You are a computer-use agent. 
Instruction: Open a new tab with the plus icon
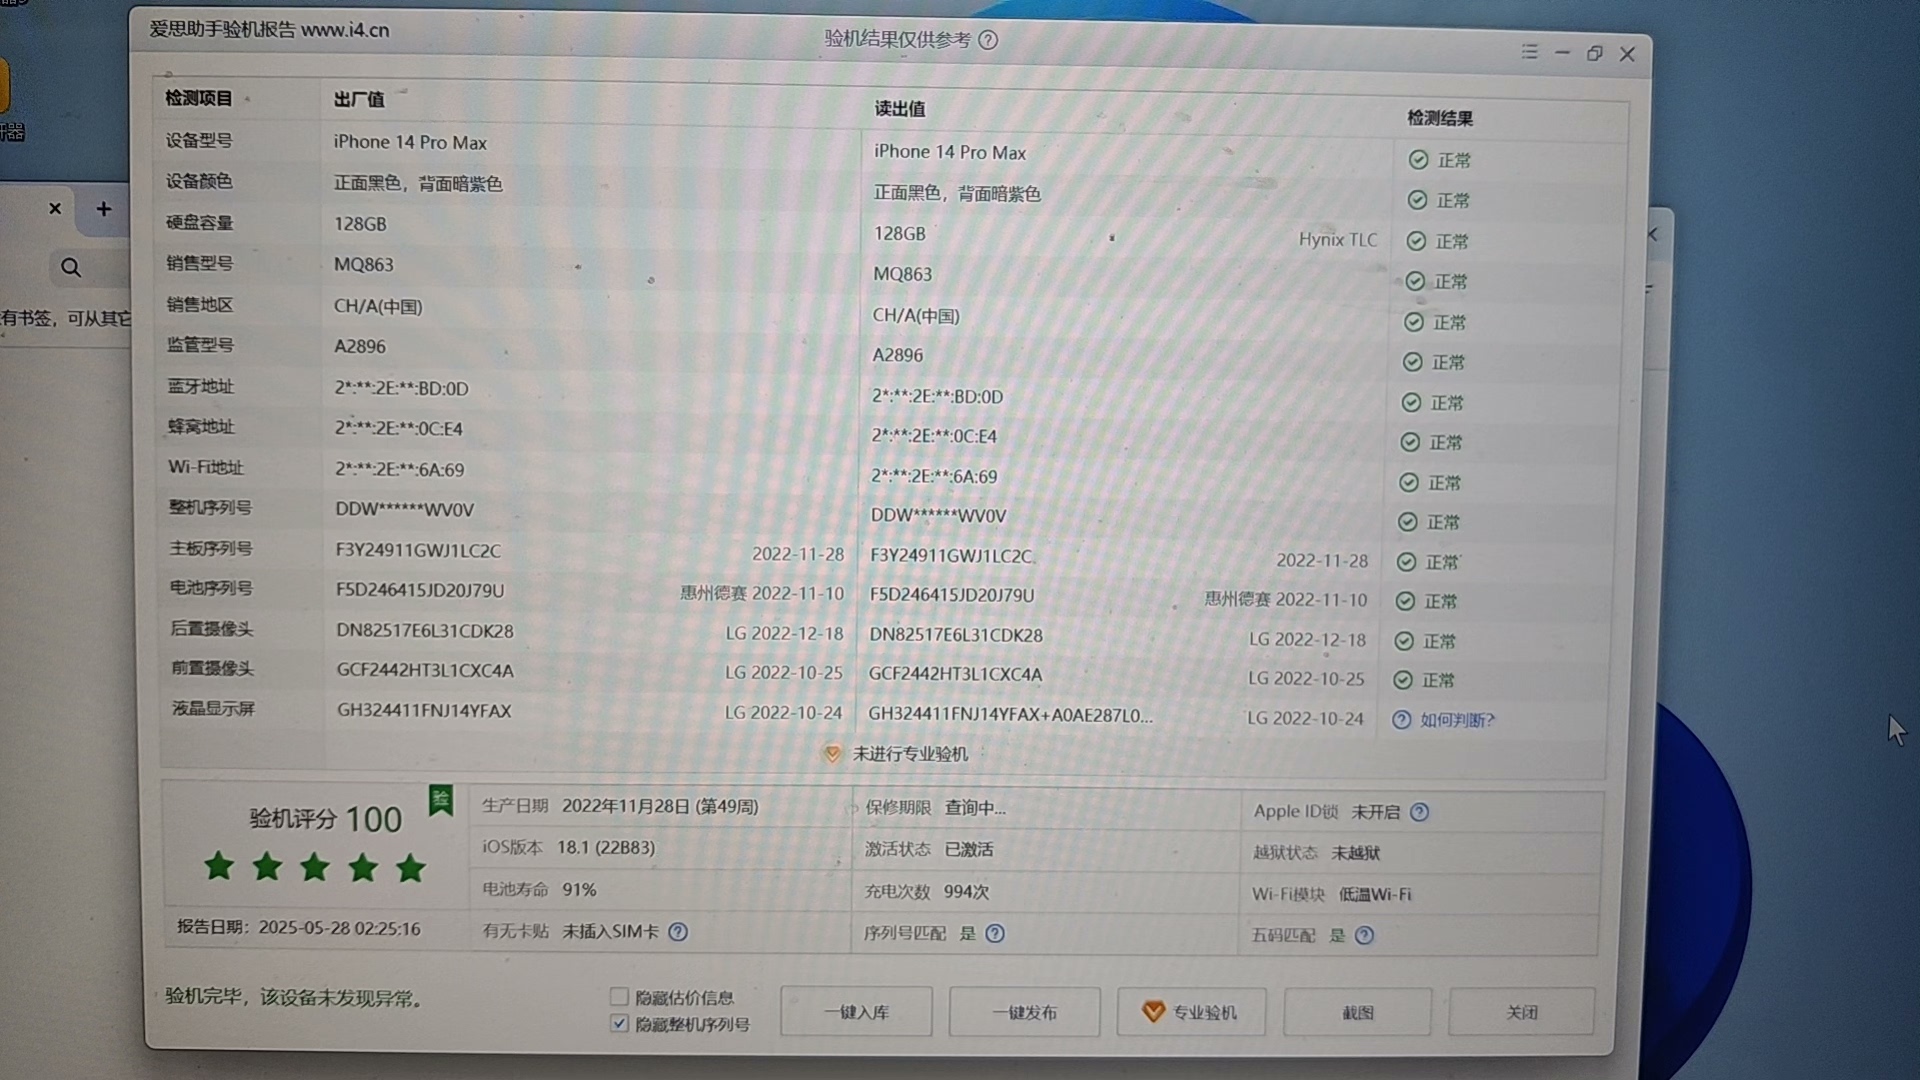pos(104,209)
